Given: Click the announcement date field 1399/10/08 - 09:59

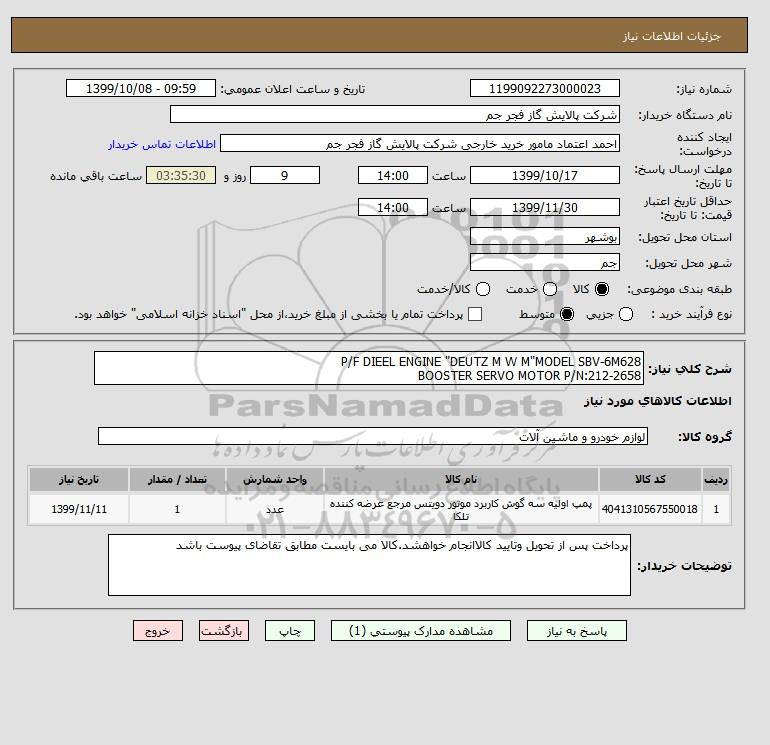Looking at the screenshot, I should tap(141, 88).
